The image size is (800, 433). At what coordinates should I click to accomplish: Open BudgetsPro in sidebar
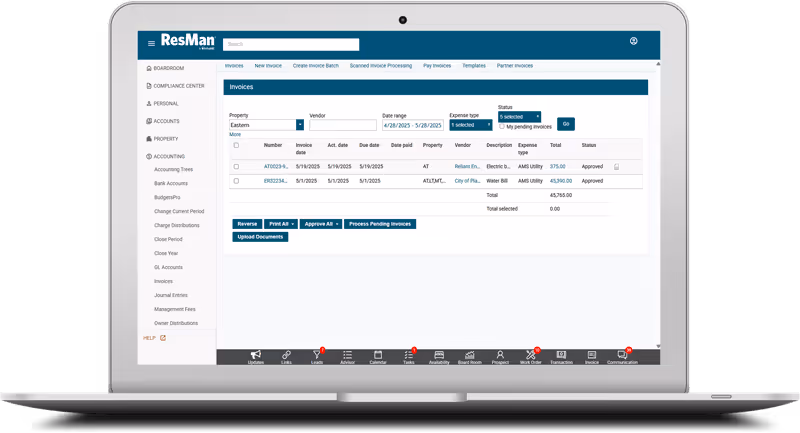(x=167, y=197)
